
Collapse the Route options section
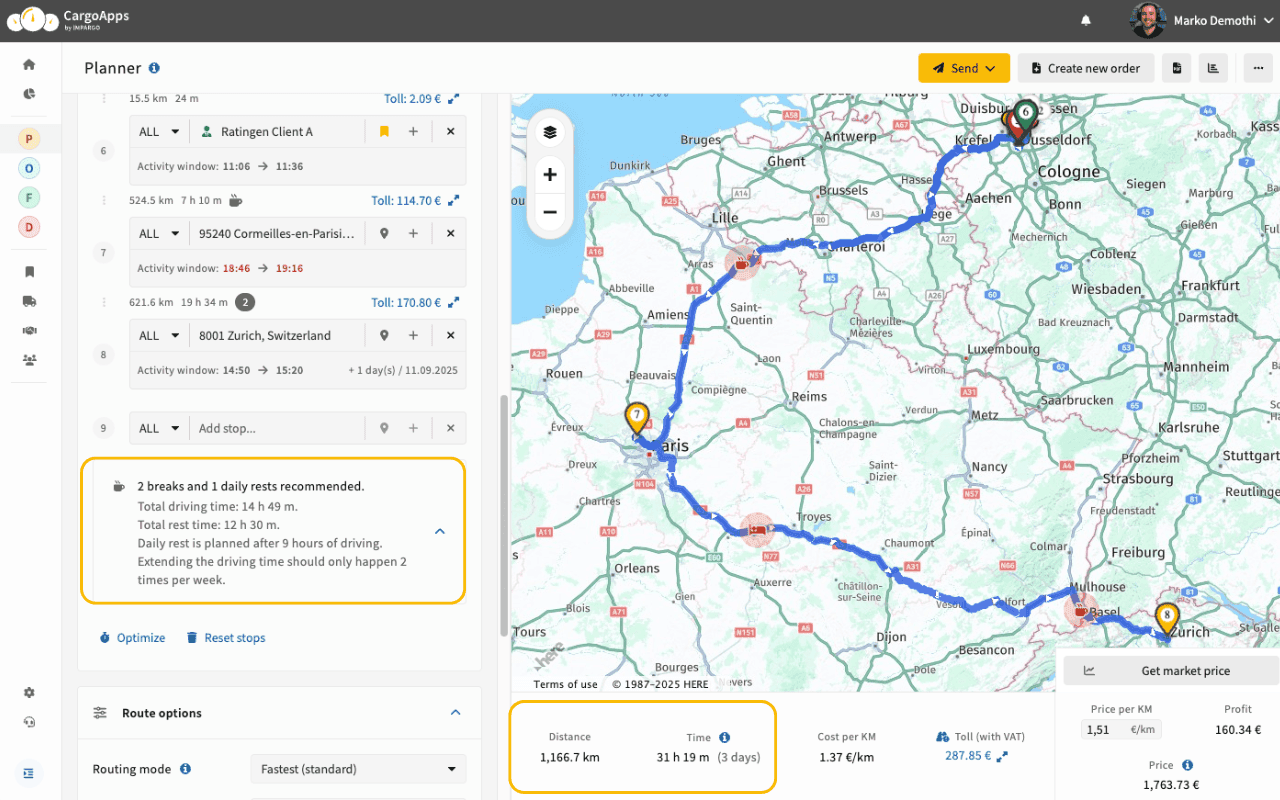point(455,713)
